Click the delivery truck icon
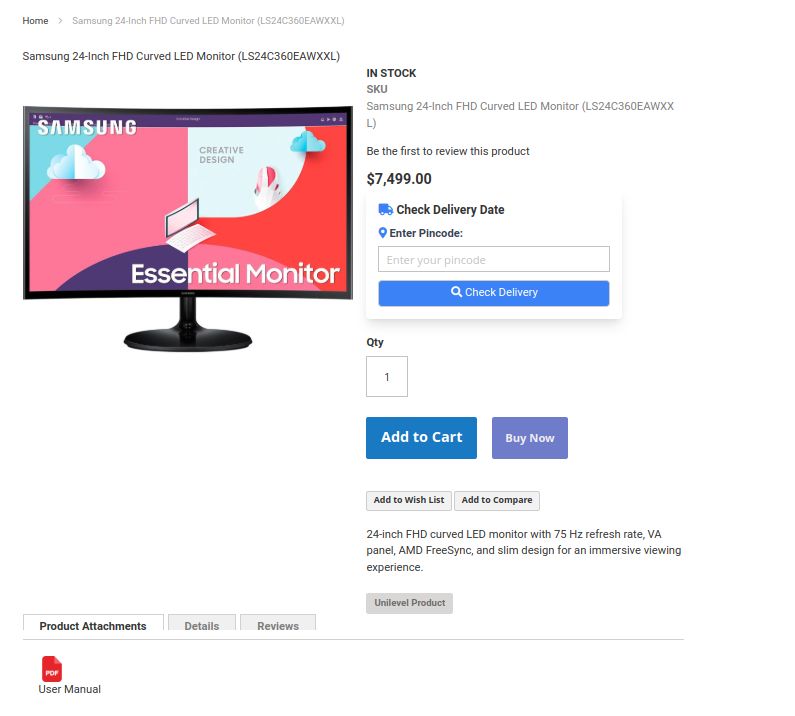 pos(385,209)
